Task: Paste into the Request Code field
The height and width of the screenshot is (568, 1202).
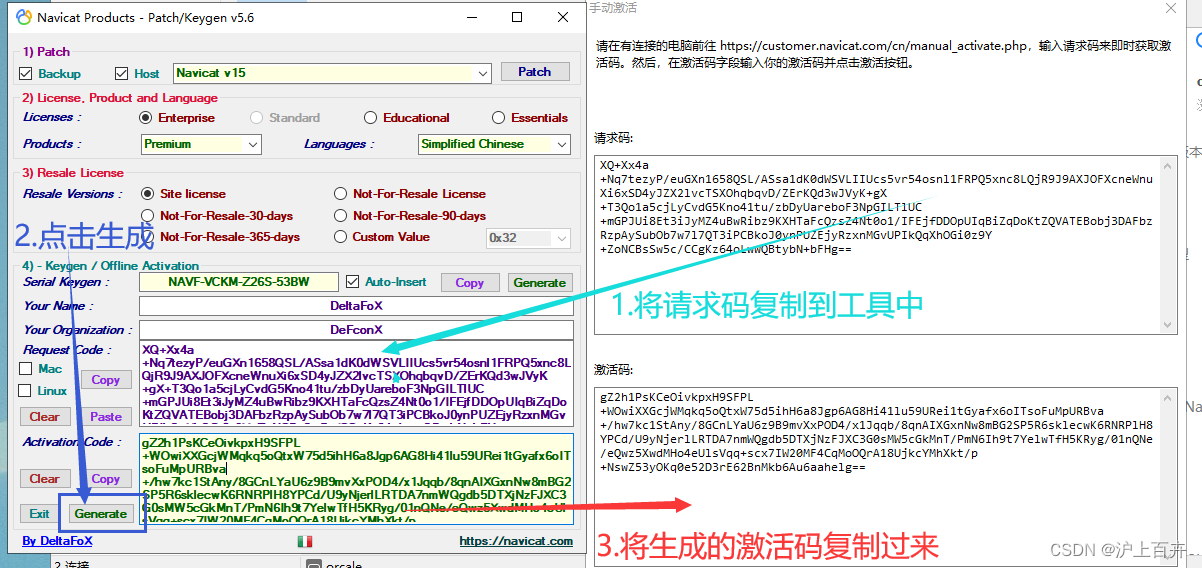Action: click(106, 417)
